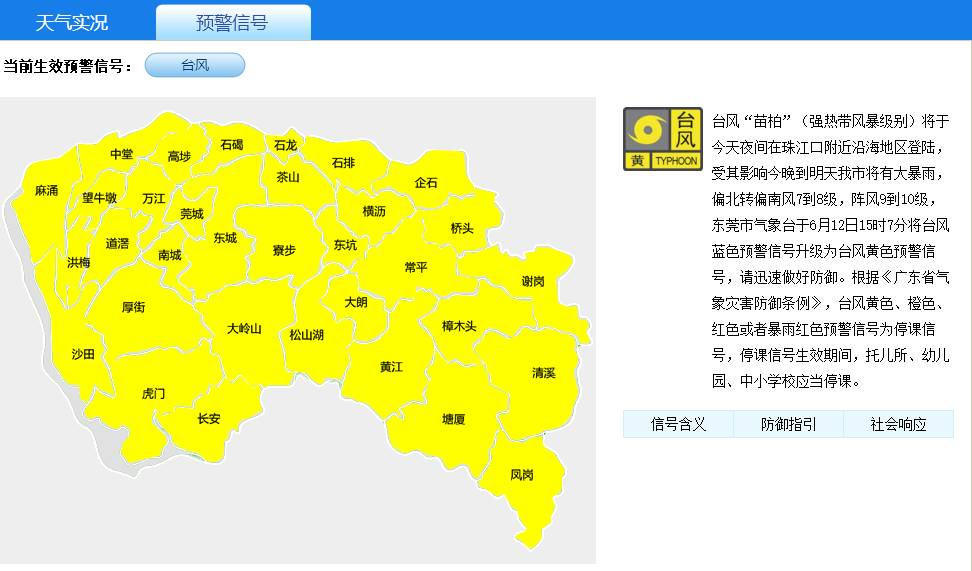Switch to the 天气实况 tab
This screenshot has height=571, width=972.
(72, 23)
